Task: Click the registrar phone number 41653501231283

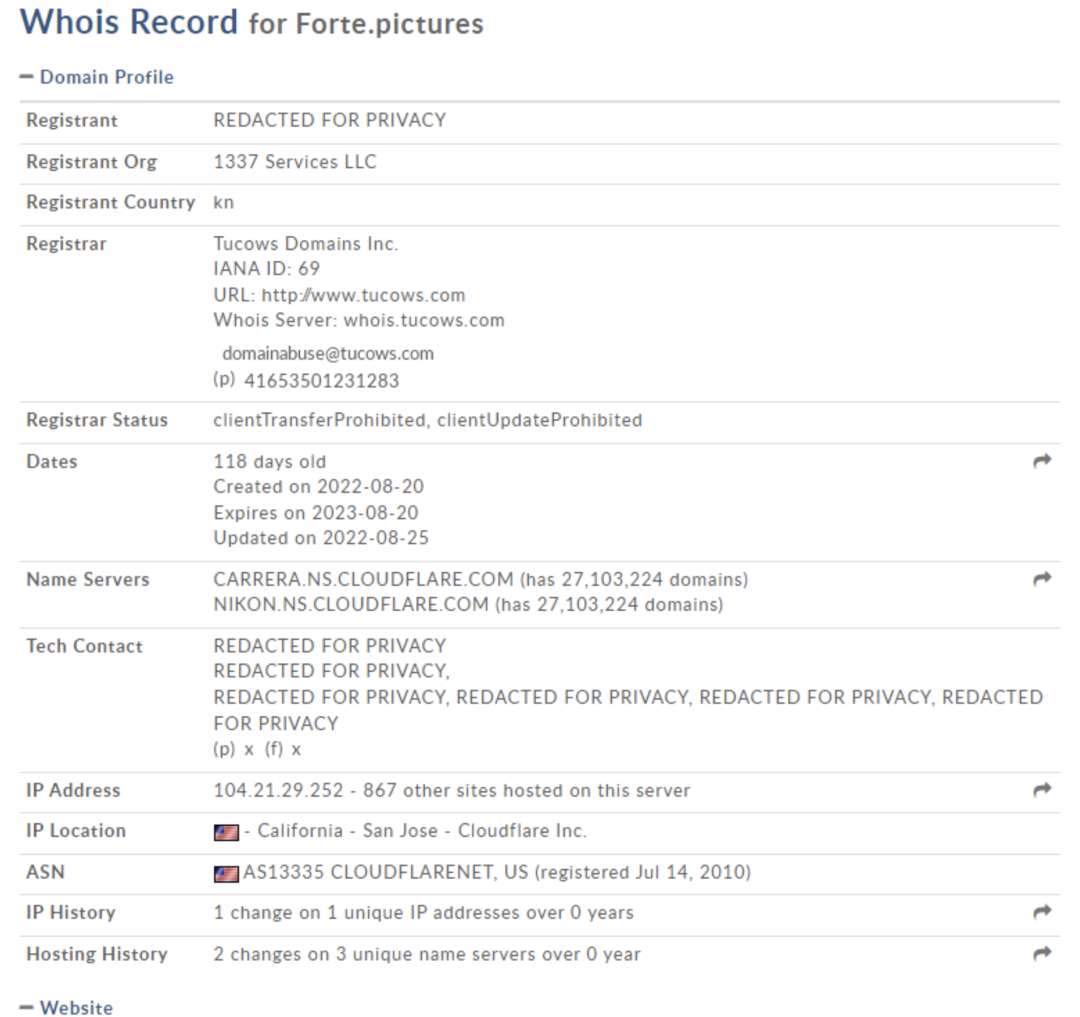Action: [x=322, y=381]
